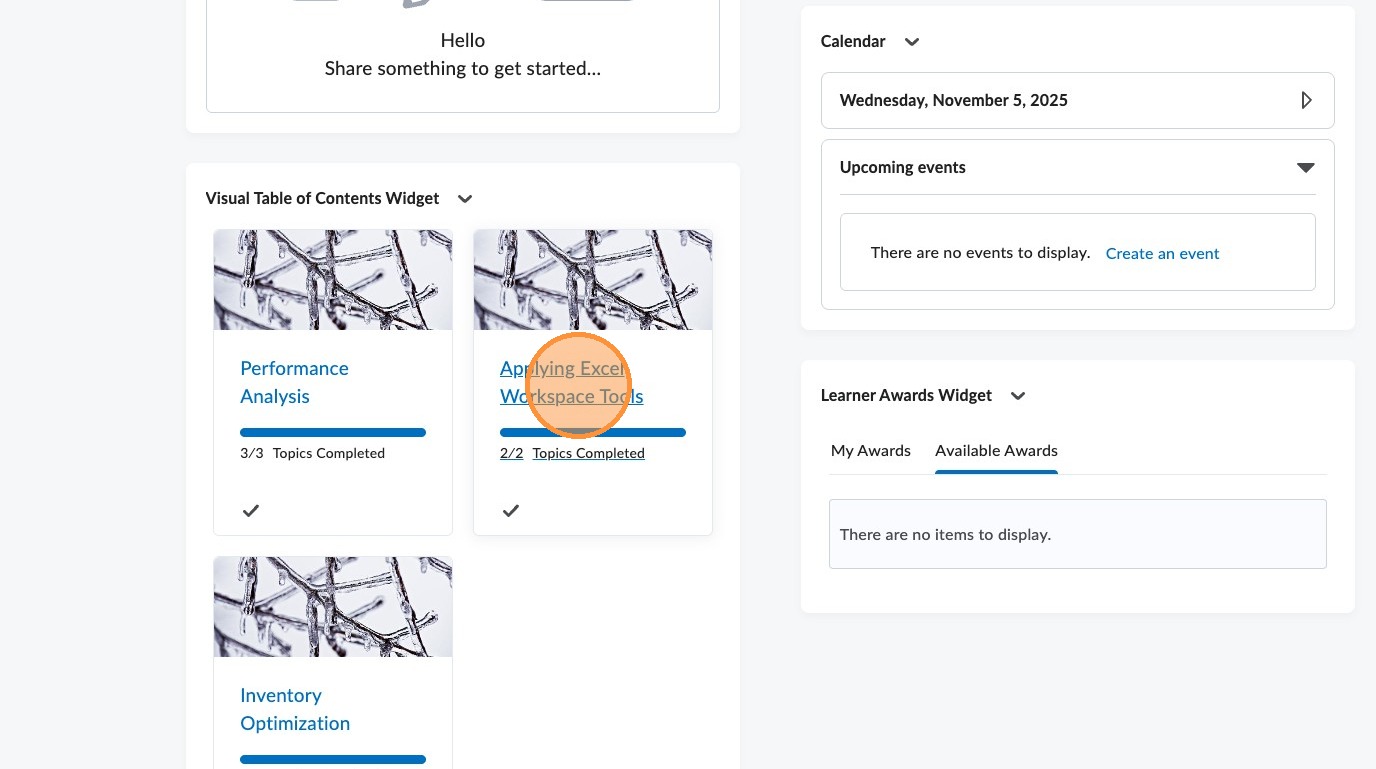This screenshot has width=1376, height=769.
Task: Select the Available Awards tab
Action: point(996,451)
